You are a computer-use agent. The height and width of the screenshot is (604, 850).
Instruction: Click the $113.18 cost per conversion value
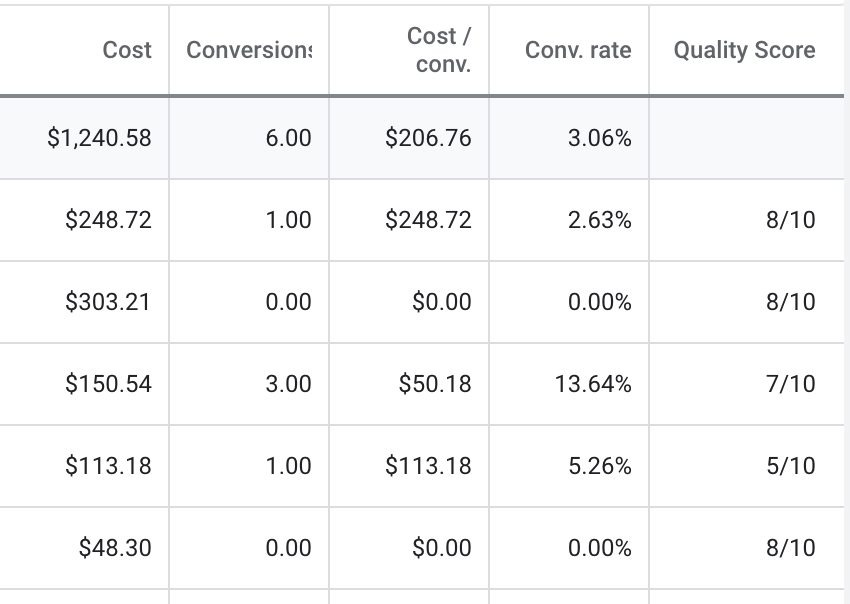click(x=428, y=466)
